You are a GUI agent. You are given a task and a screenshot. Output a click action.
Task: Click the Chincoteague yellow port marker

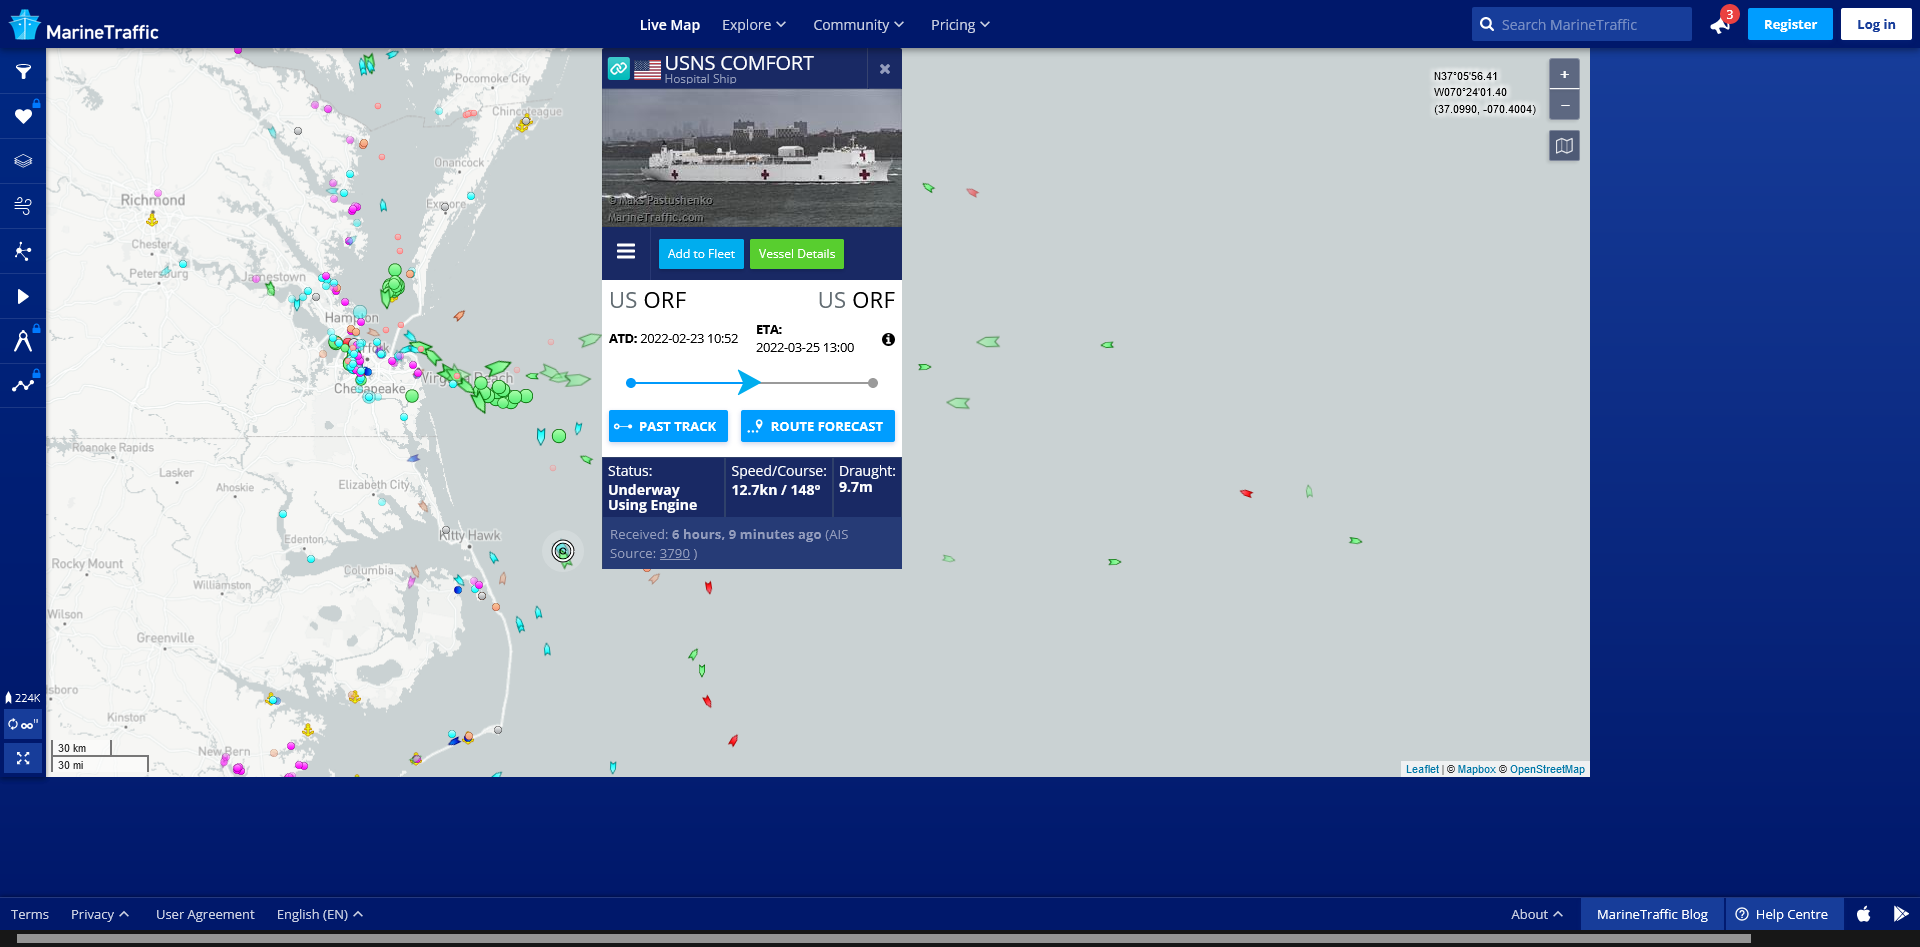[x=523, y=124]
